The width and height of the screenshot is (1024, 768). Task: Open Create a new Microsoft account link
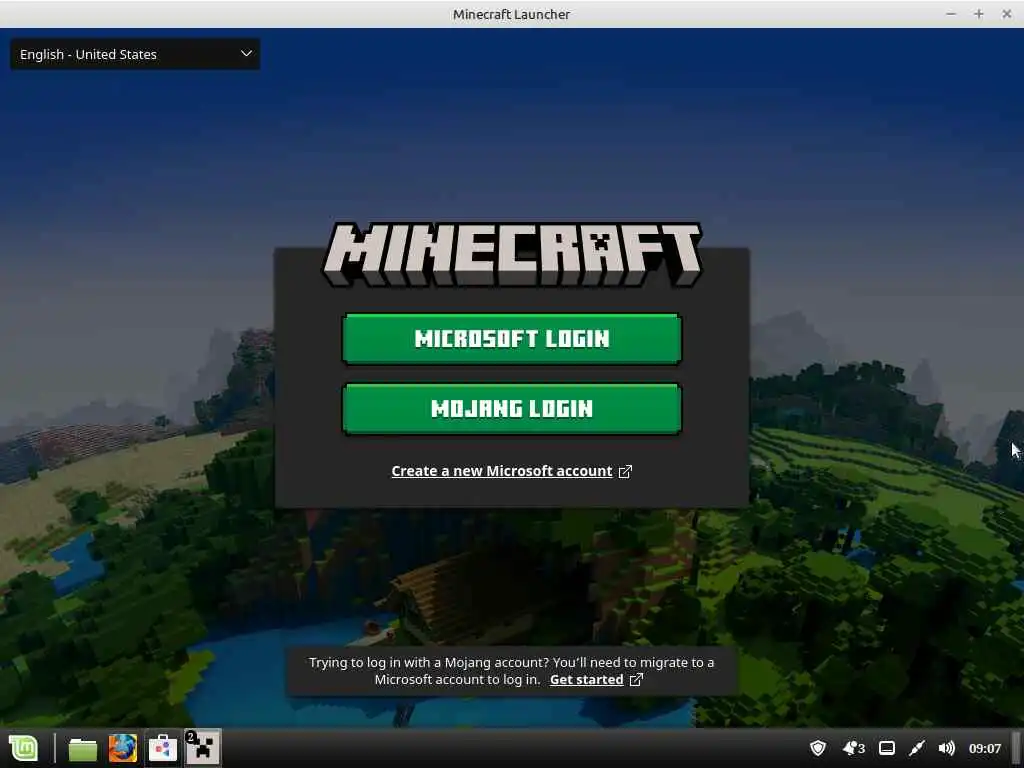502,471
